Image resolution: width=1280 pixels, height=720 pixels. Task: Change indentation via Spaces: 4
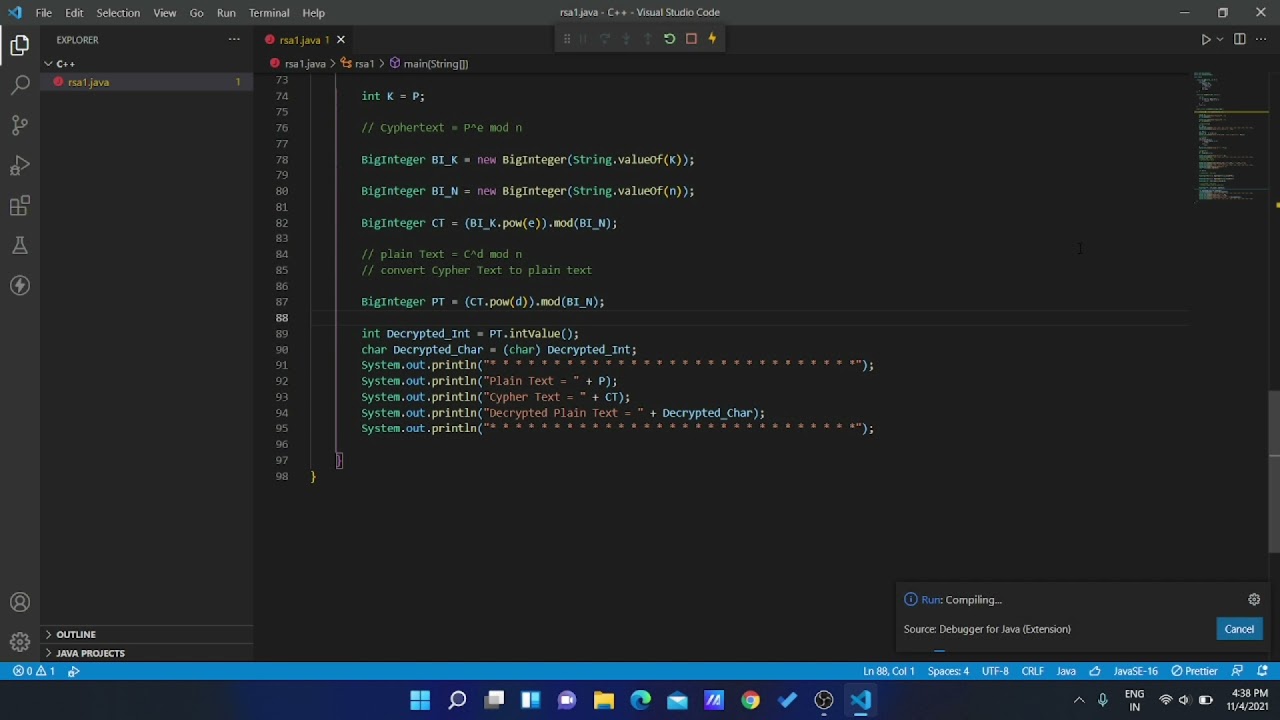(x=948, y=671)
